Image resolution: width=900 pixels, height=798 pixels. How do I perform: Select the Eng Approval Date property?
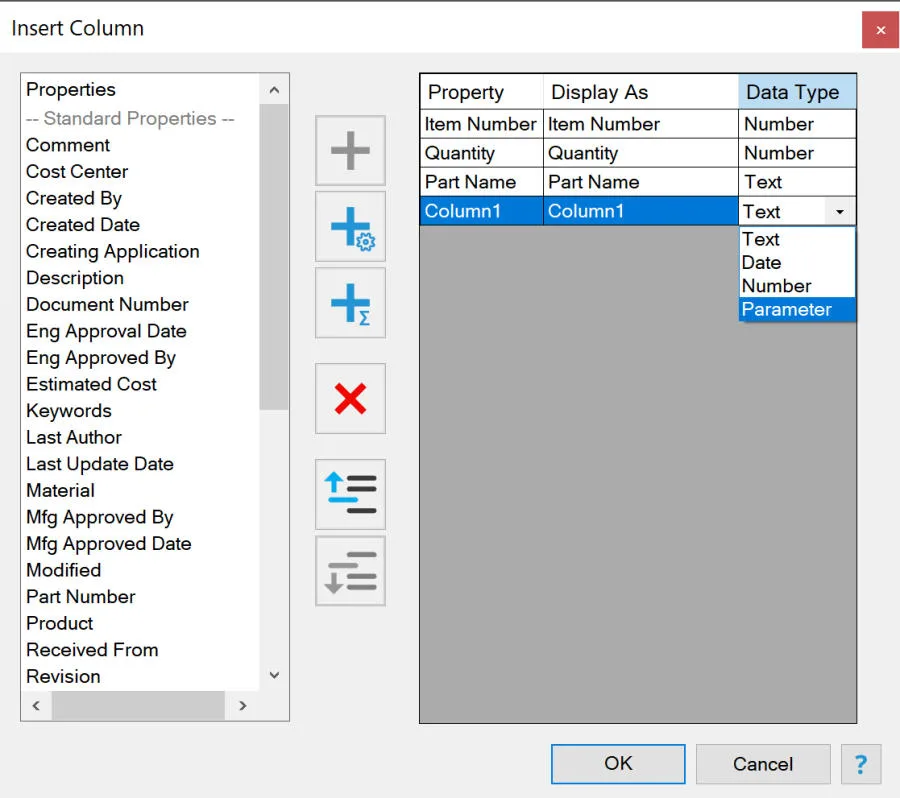(106, 331)
